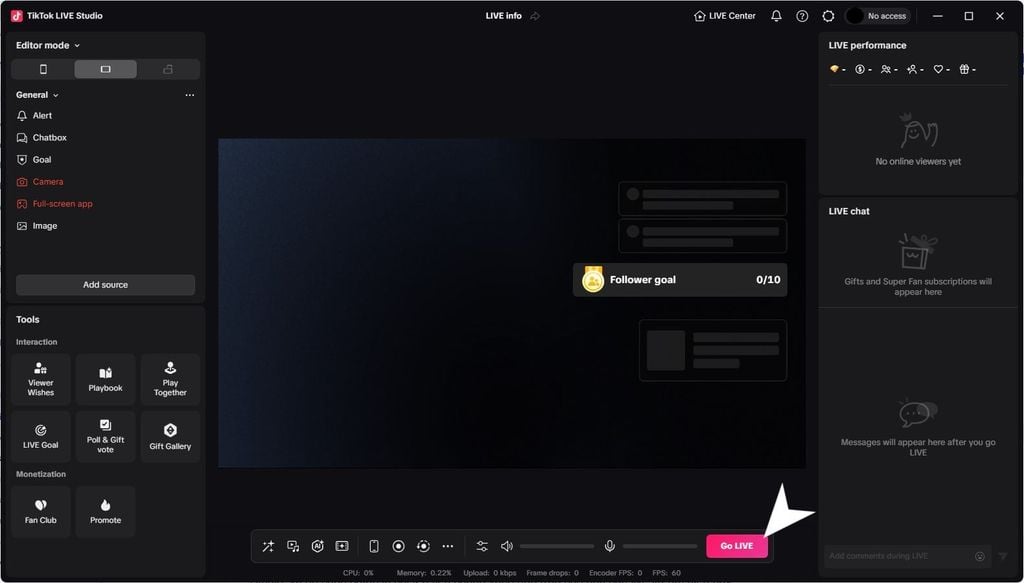
Task: Click the phone mirror icon near Go LIVE
Action: pyautogui.click(x=373, y=546)
